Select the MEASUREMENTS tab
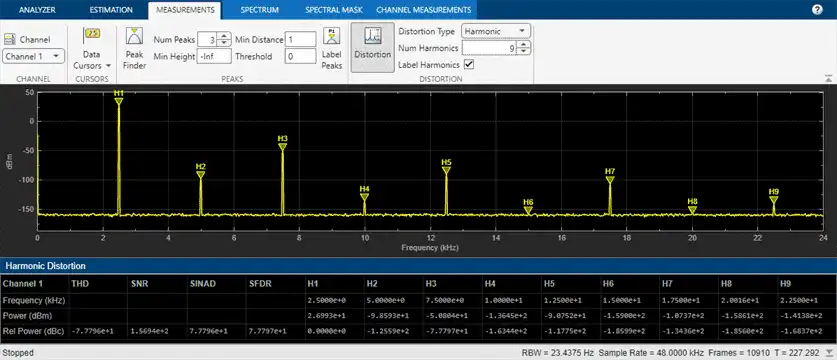 (x=185, y=10)
